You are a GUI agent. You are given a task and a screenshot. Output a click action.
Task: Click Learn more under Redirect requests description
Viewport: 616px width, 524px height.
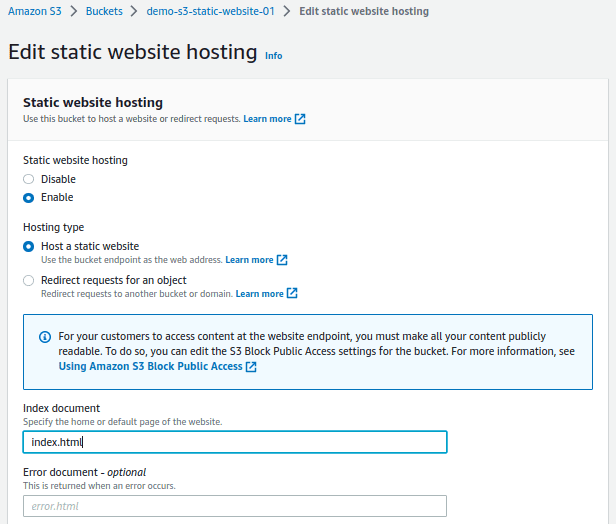[259, 293]
